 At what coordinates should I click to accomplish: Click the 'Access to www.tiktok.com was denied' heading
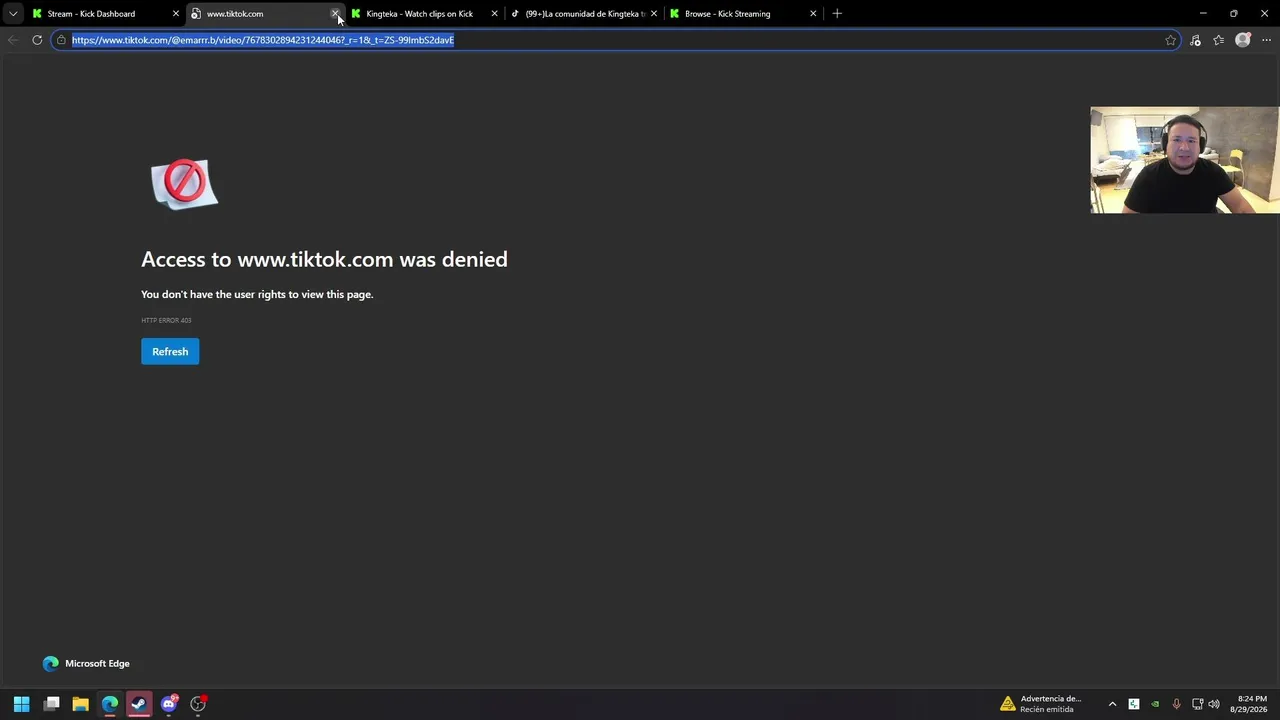coord(324,259)
